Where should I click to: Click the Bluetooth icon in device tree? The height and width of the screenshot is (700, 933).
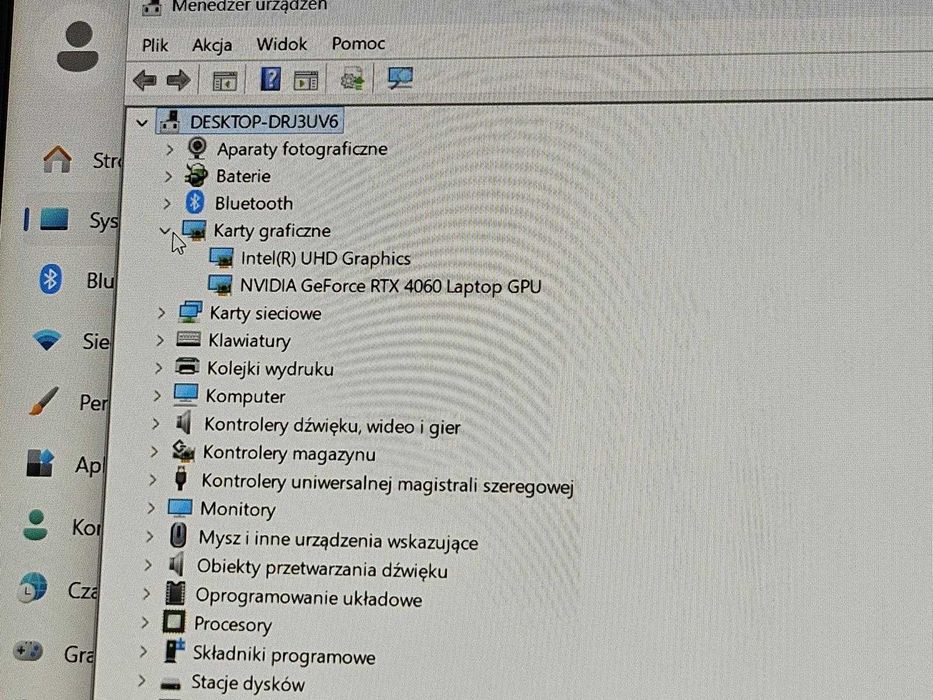195,202
